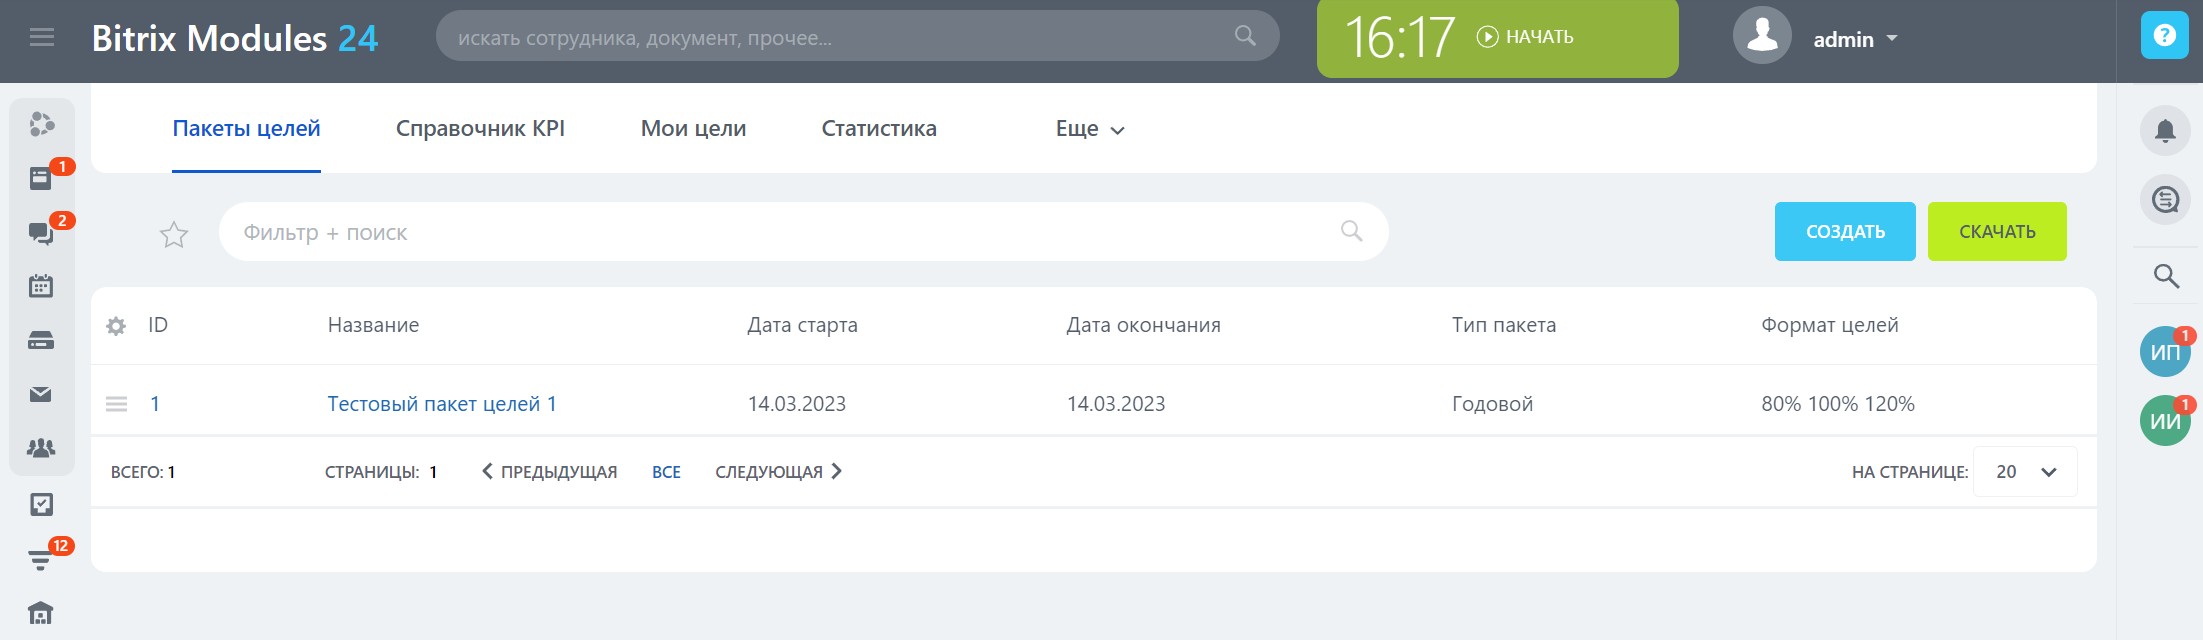Expand the Еще menu dropdown
This screenshot has width=2203, height=640.
coord(1090,129)
